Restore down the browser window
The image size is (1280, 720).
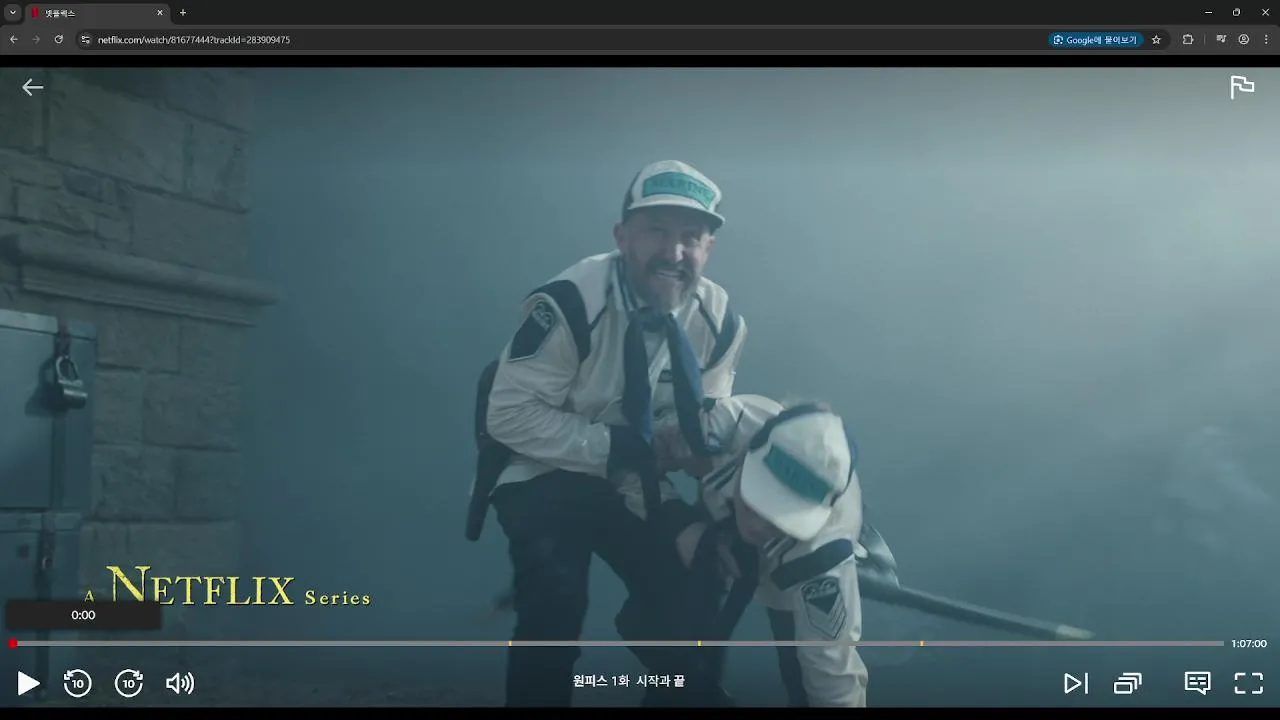pos(1236,13)
